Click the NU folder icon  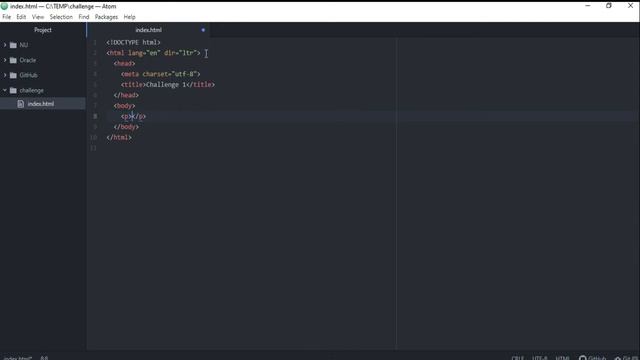(x=13, y=45)
